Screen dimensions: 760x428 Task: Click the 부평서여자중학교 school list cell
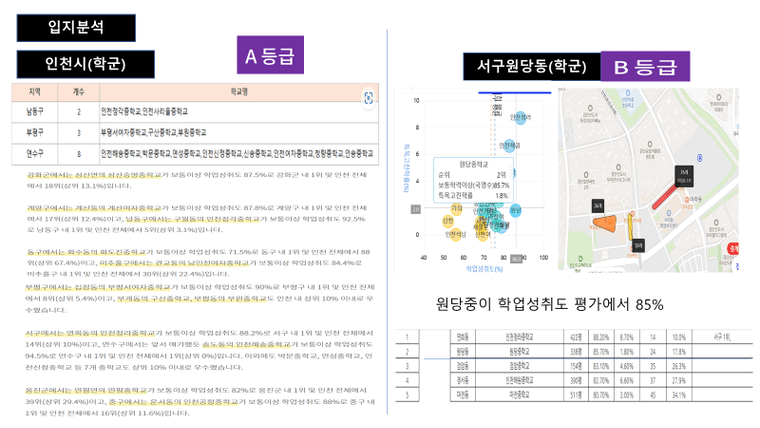[x=239, y=132]
